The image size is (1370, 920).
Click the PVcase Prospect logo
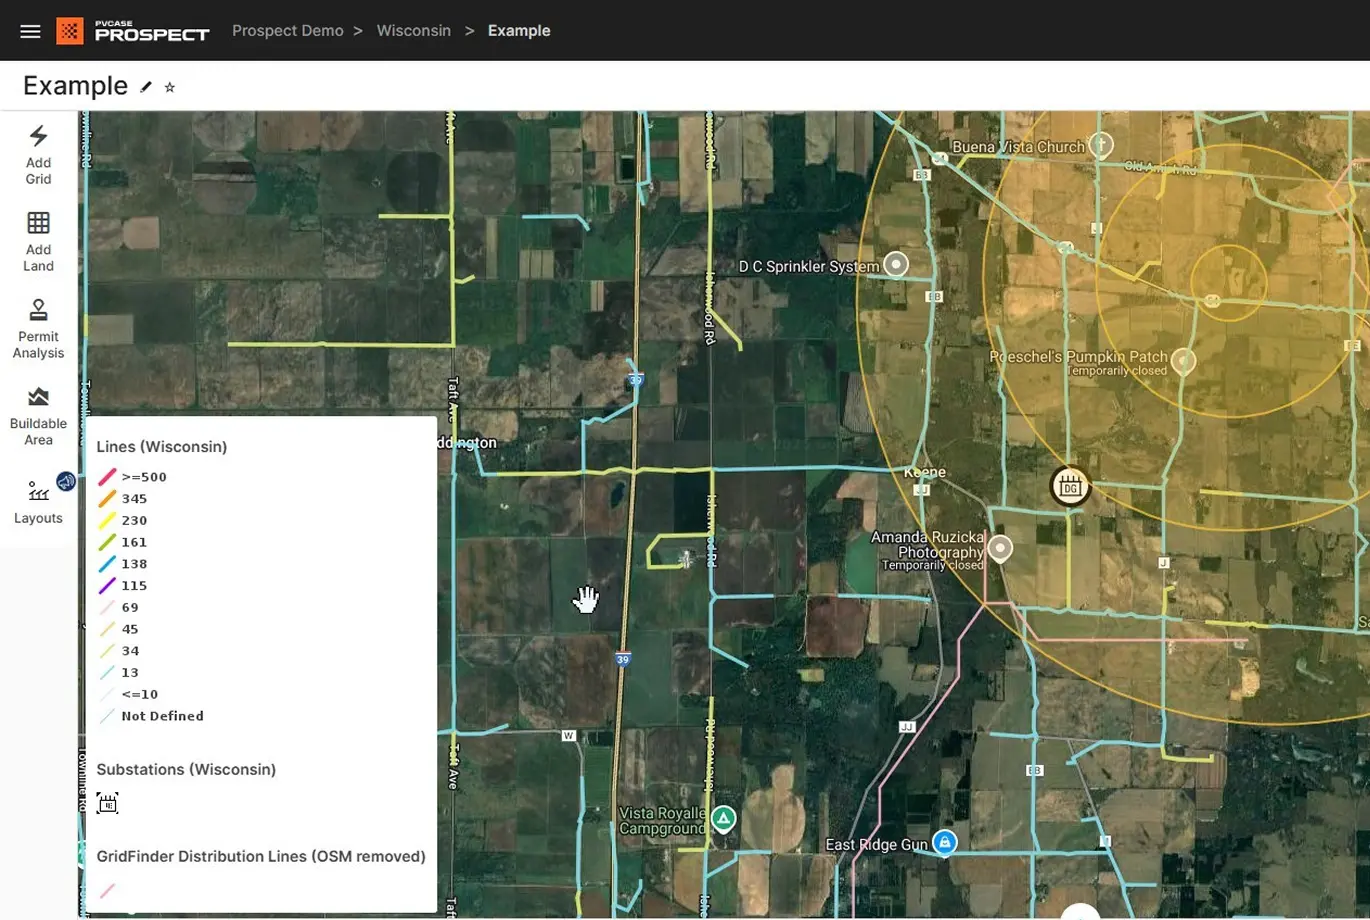point(132,30)
